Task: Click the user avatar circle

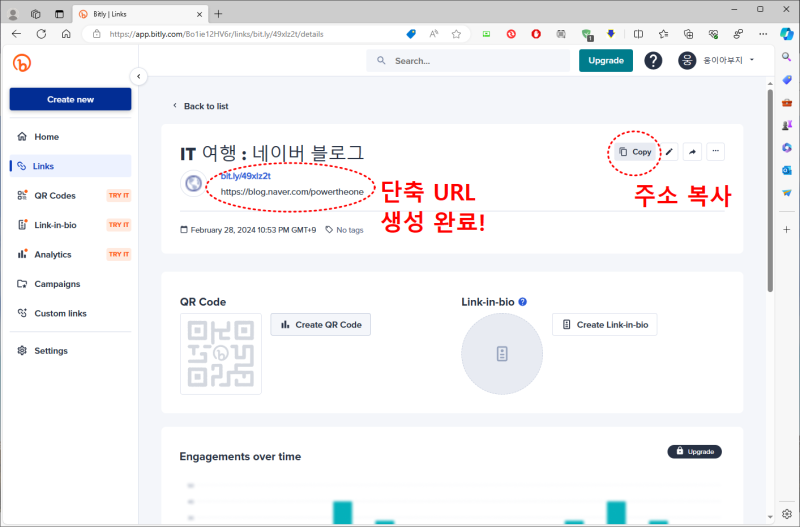Action: coord(687,61)
